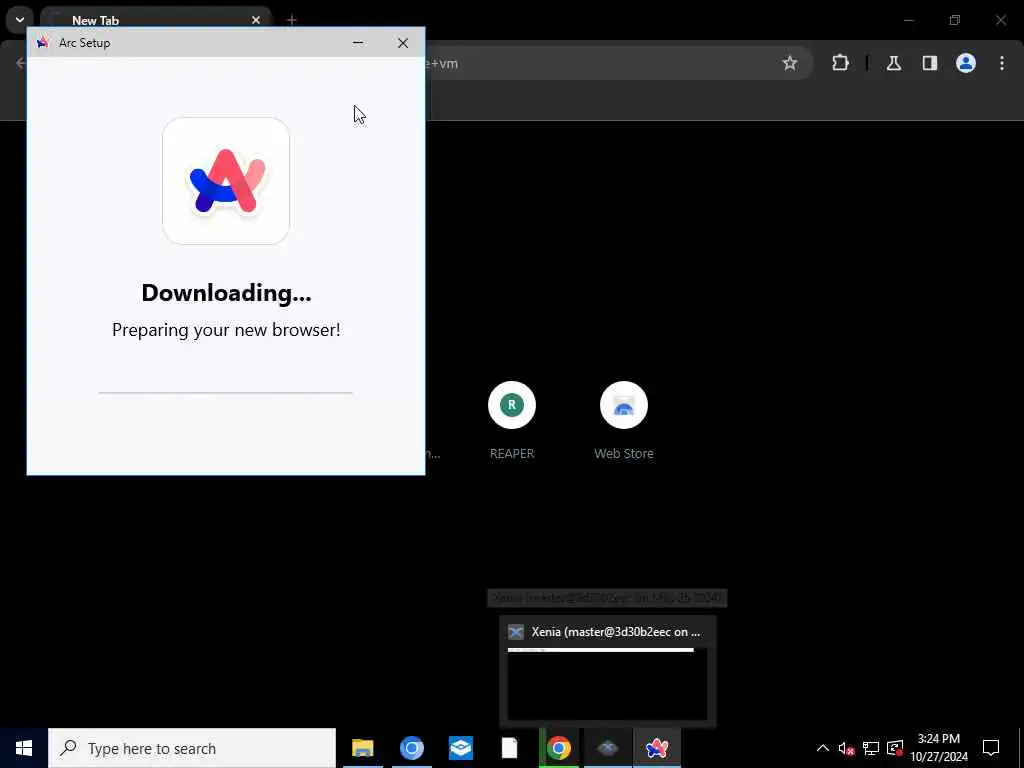Screen dimensions: 1024x768
Task: Open Chrome Labs flask icon
Action: pyautogui.click(x=894, y=63)
